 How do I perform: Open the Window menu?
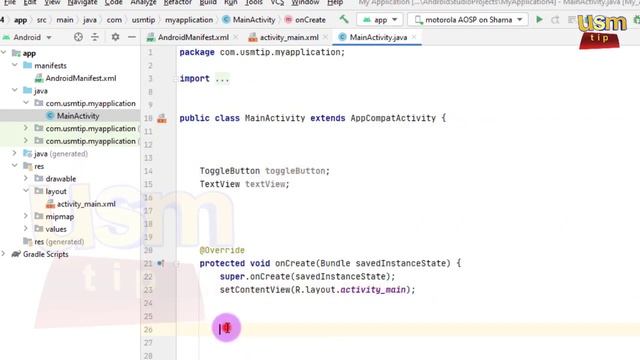pos(305,2)
